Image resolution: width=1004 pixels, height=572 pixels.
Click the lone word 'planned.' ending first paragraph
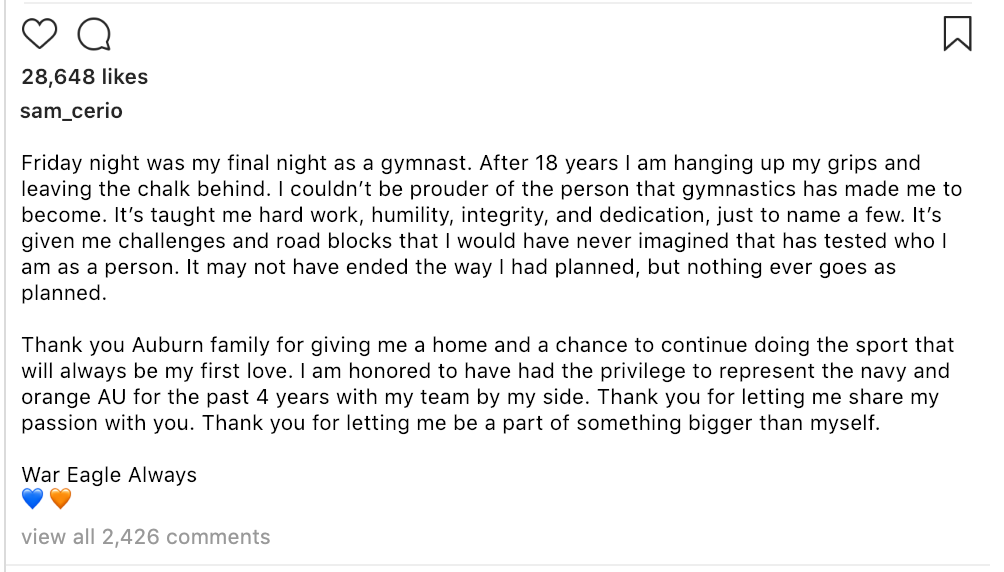[x=64, y=293]
